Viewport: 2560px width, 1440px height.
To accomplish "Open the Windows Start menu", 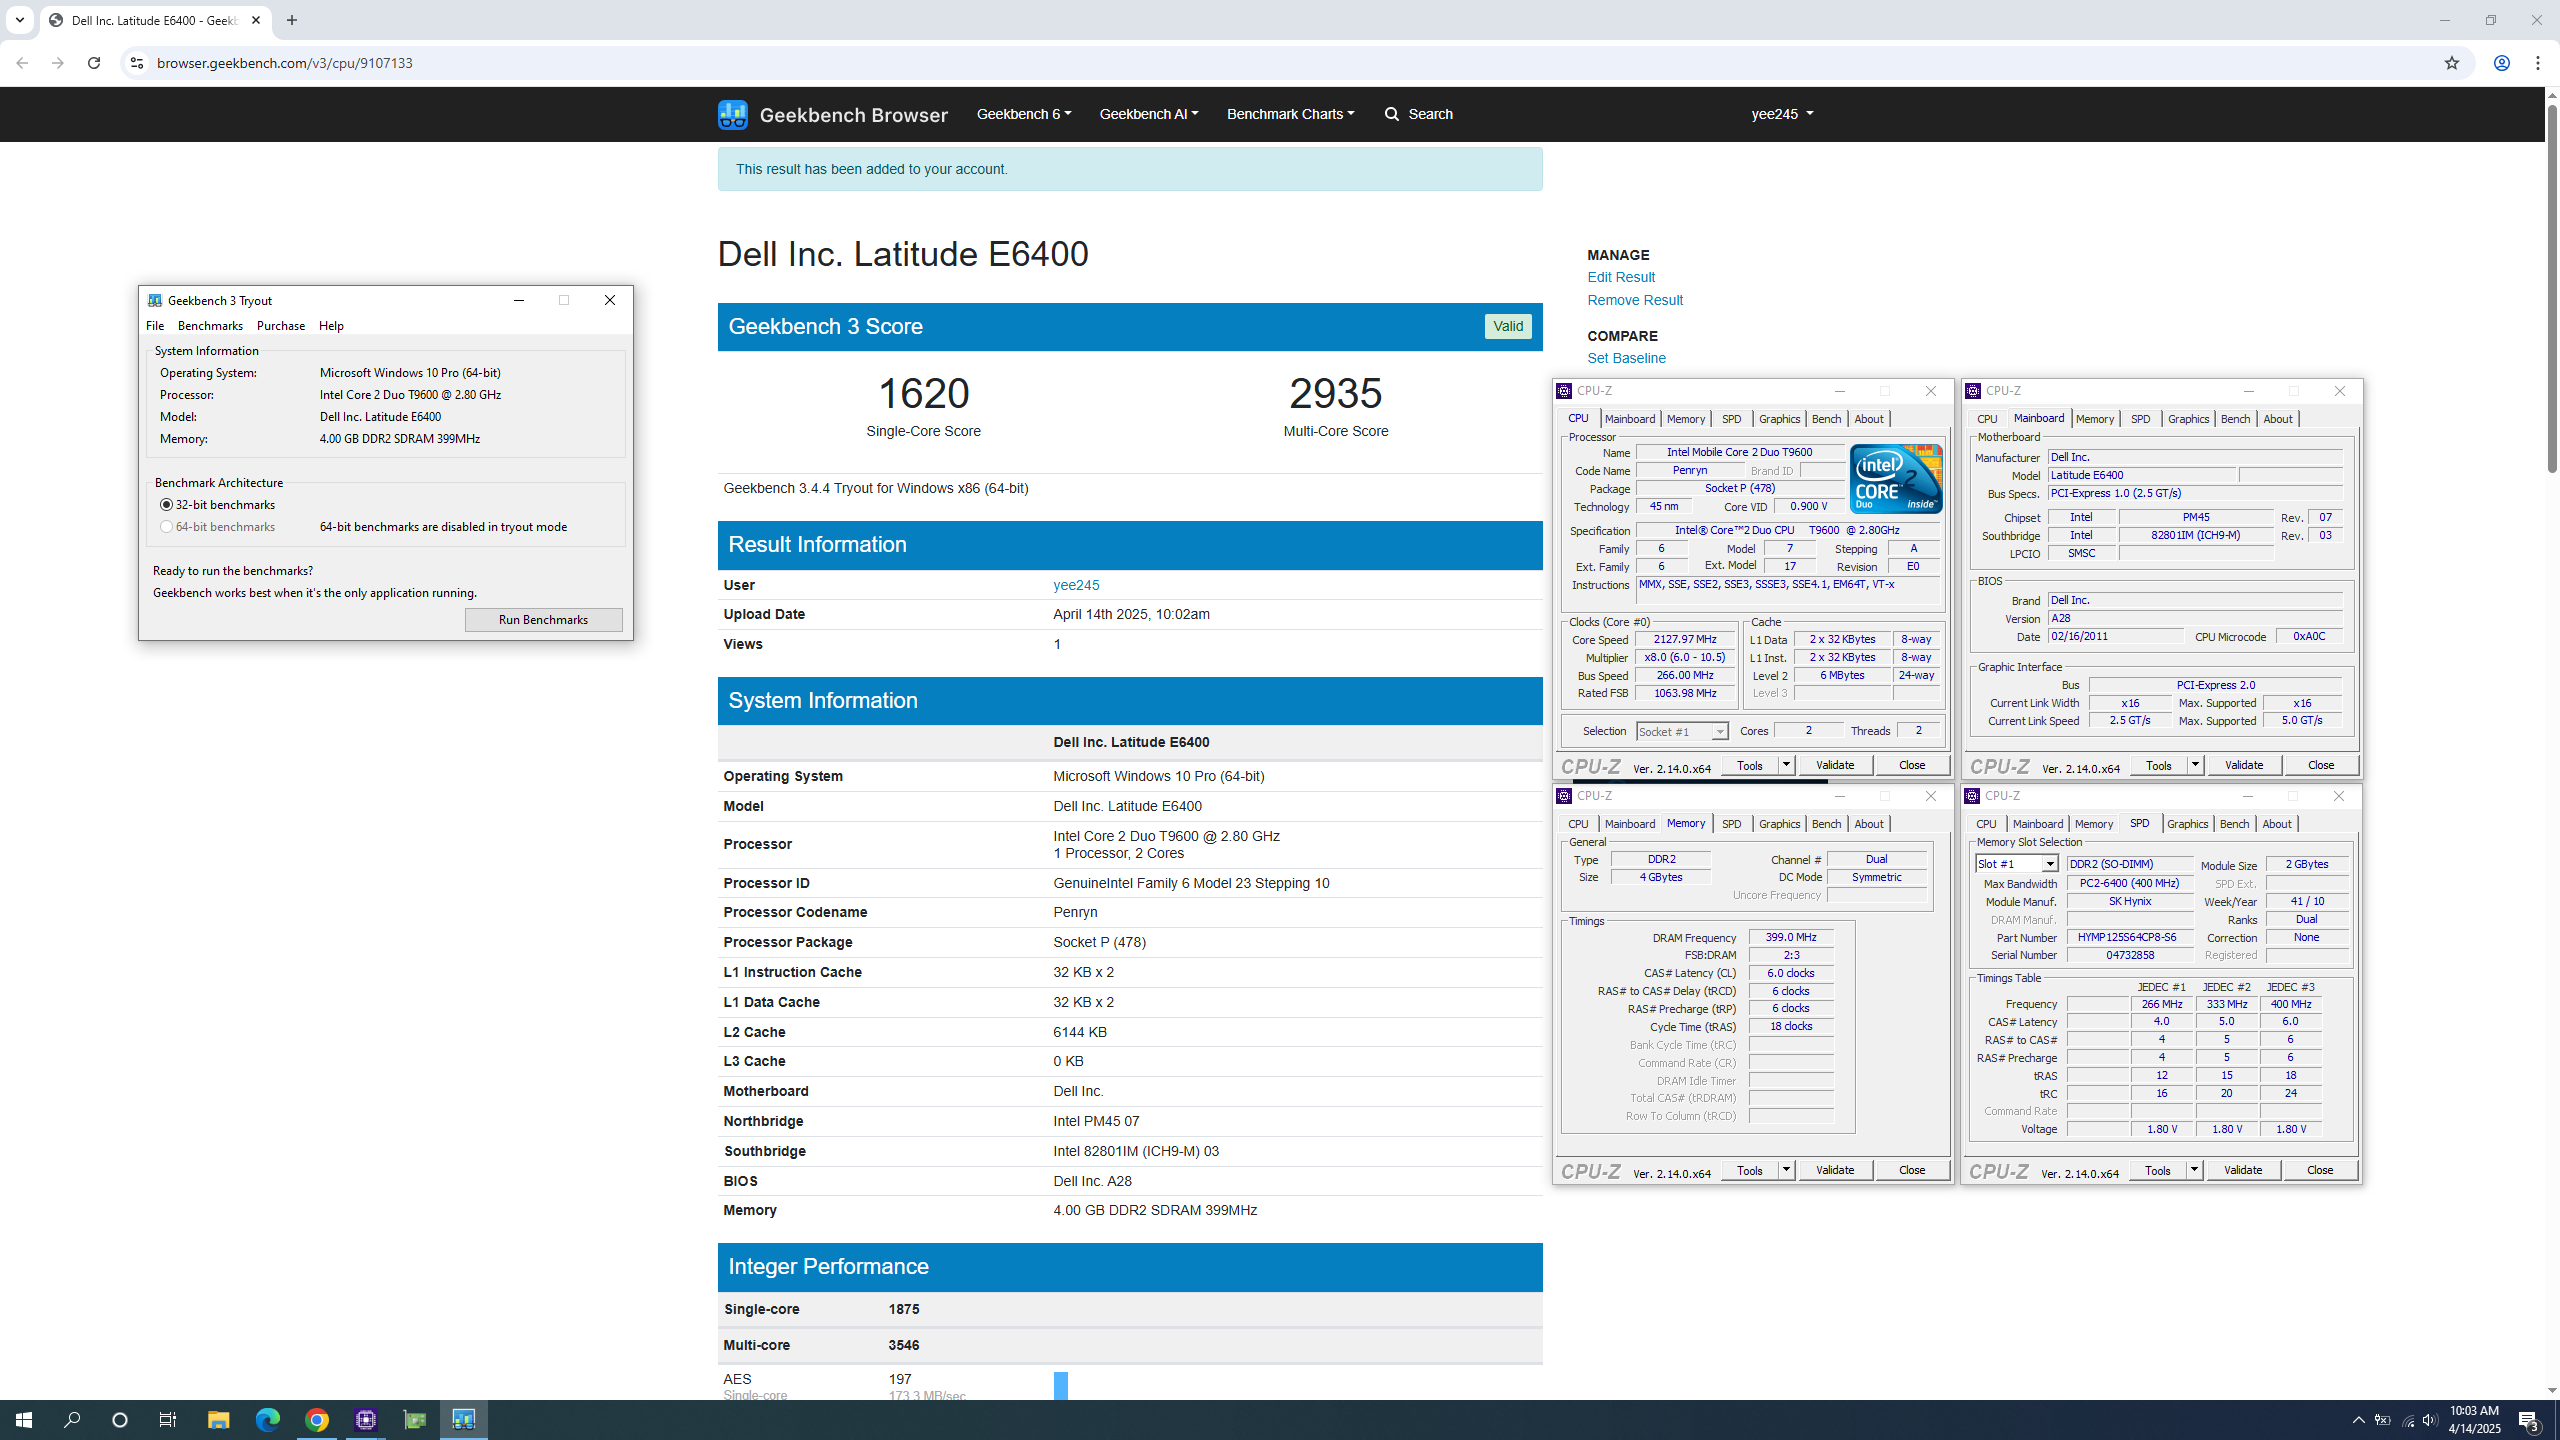I will (x=24, y=1420).
